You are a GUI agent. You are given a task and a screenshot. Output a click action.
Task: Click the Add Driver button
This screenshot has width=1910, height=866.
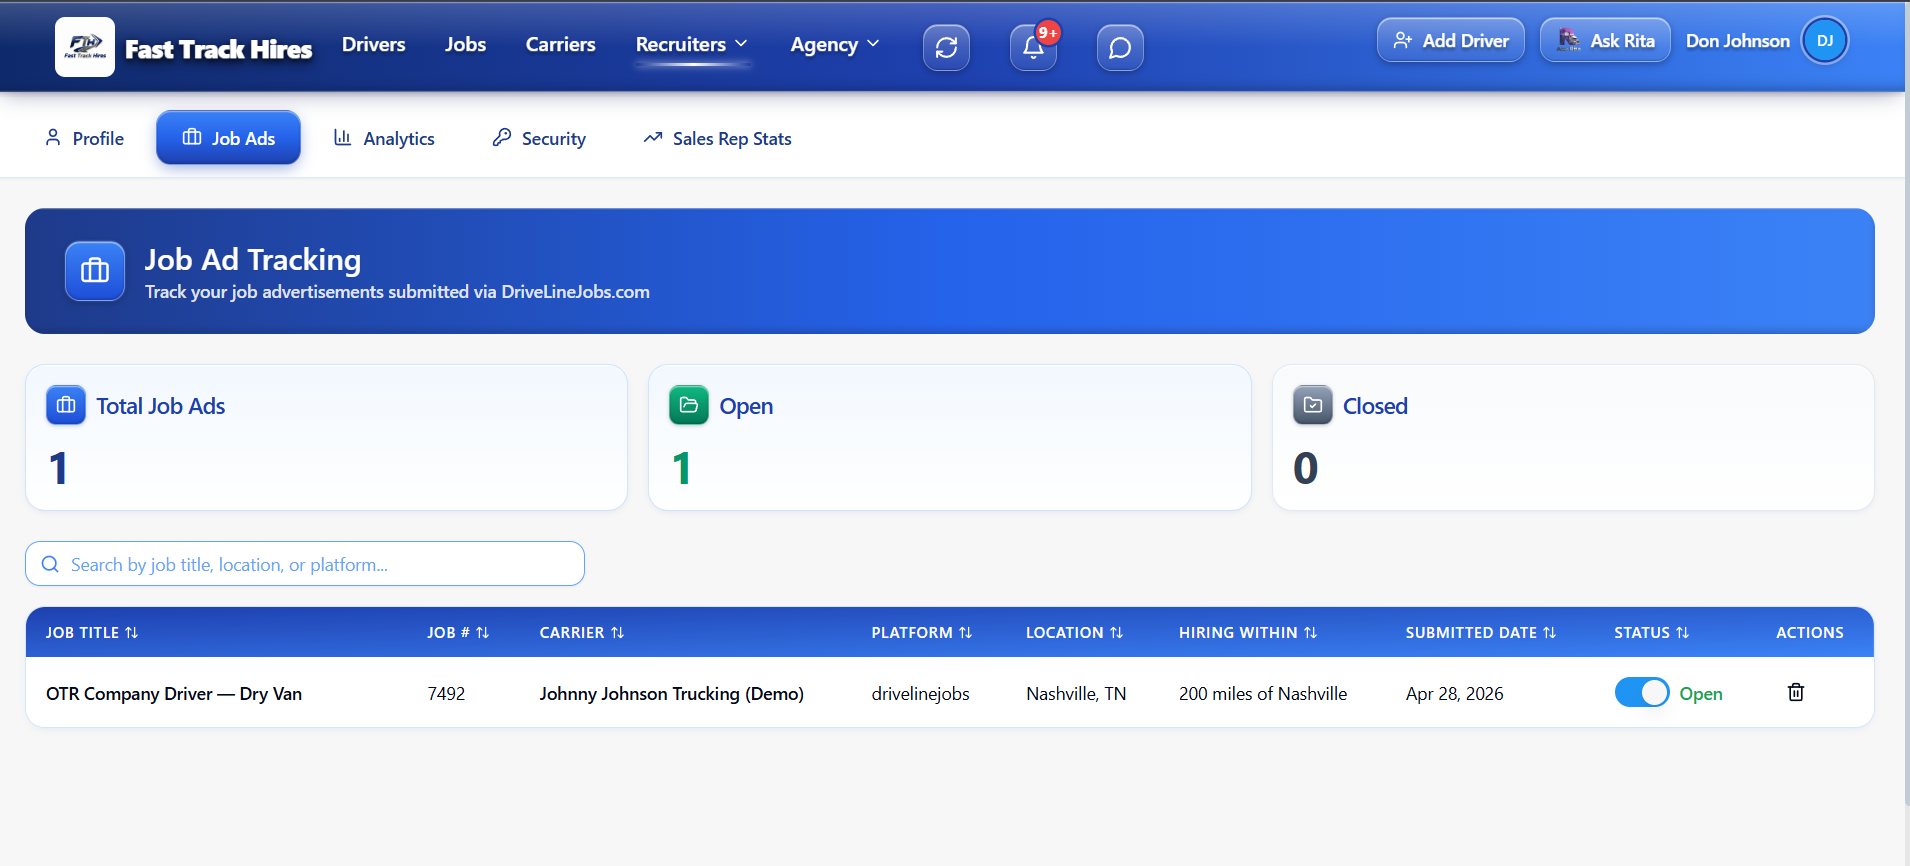tap(1451, 40)
